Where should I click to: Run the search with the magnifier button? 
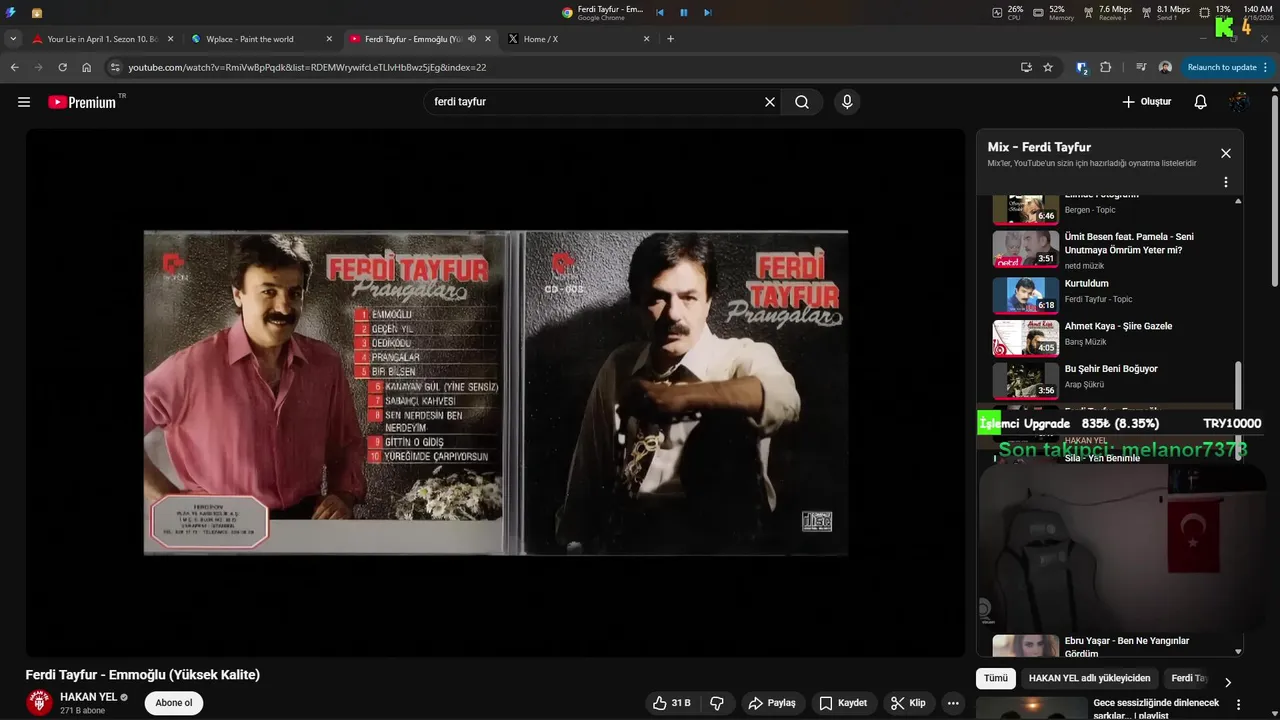[802, 102]
